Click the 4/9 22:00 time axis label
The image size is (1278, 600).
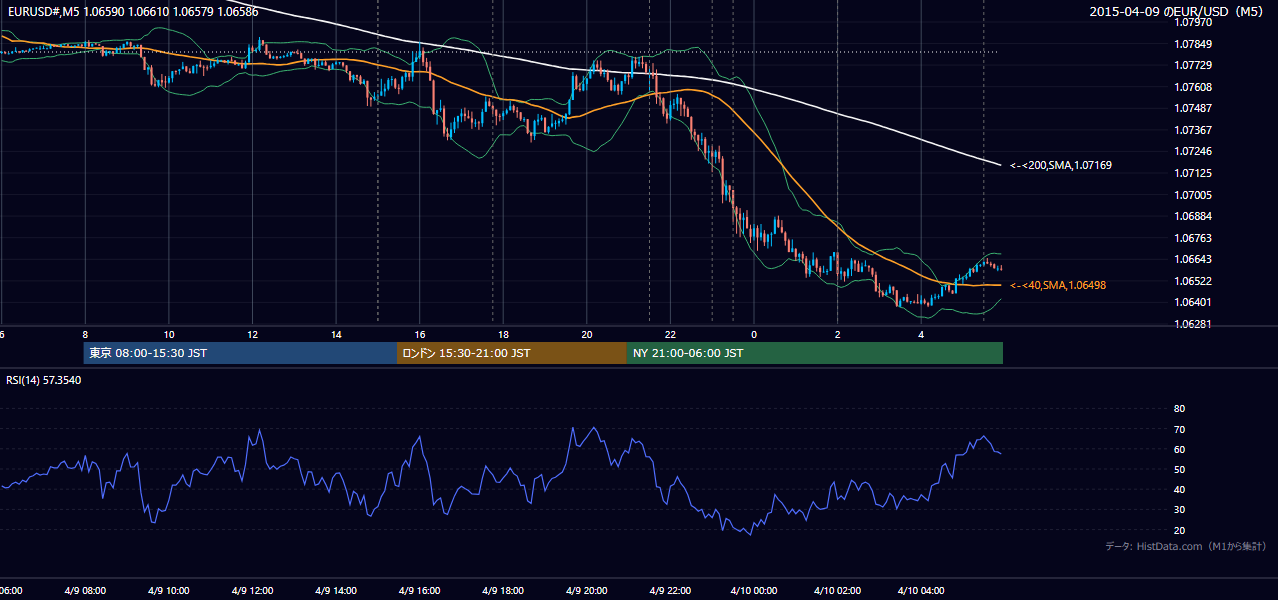click(671, 591)
